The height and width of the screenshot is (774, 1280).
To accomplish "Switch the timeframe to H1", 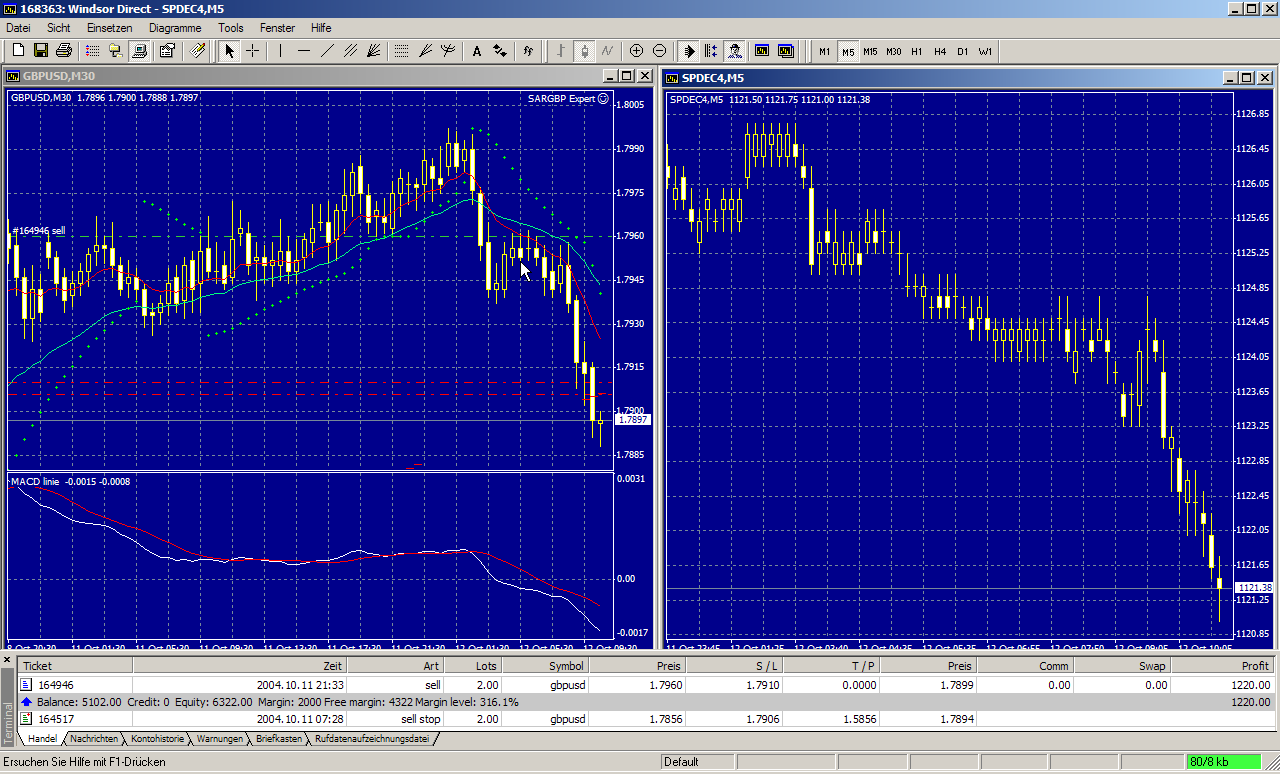I will (916, 51).
